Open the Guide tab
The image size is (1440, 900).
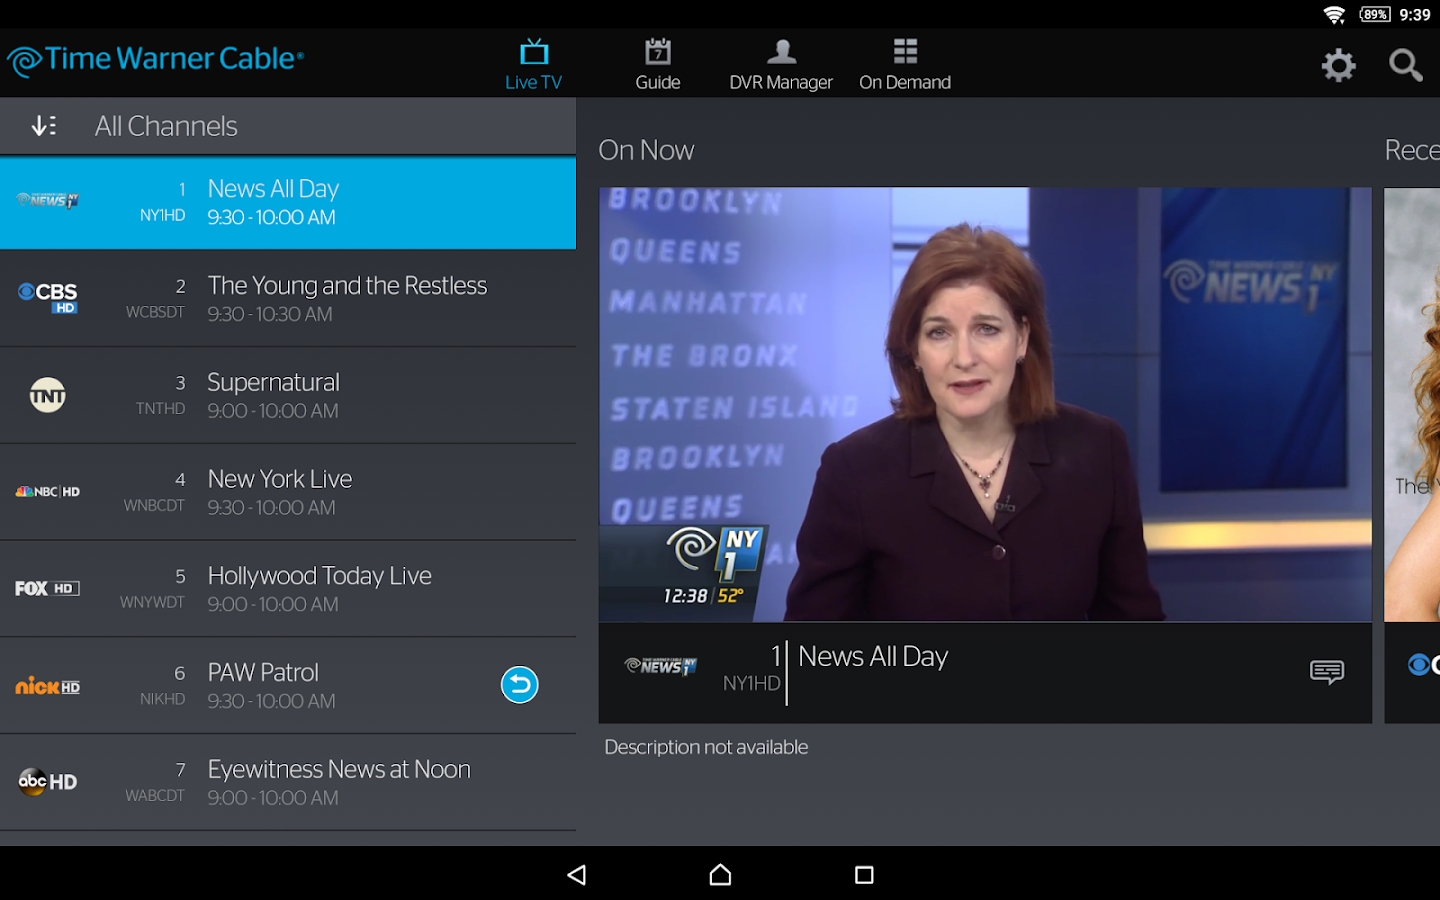(658, 65)
